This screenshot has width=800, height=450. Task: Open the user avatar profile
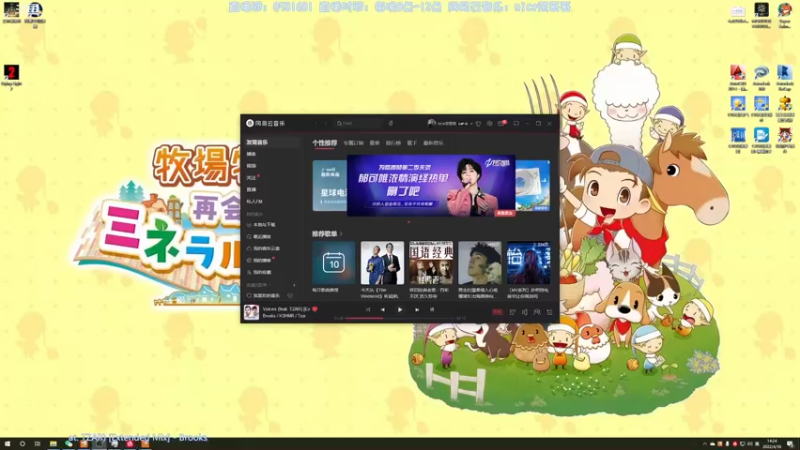431,123
